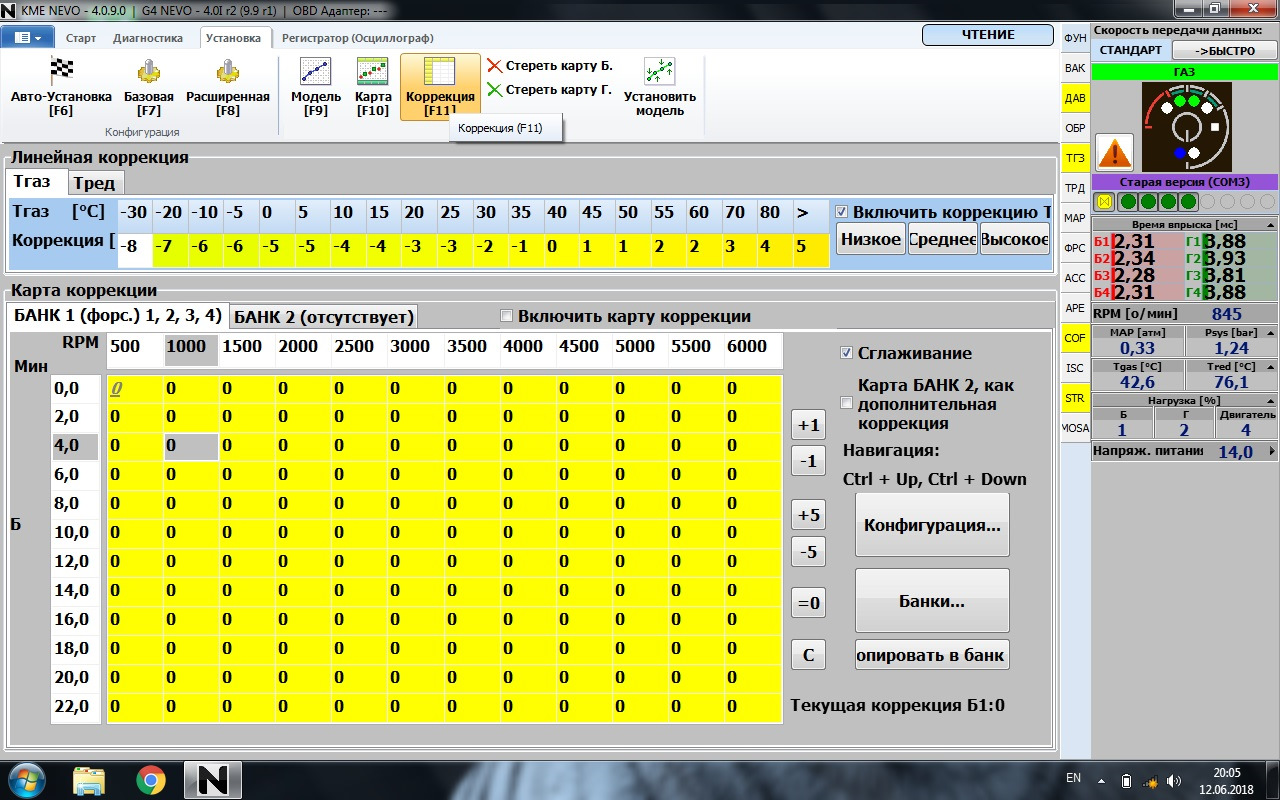Image resolution: width=1280 pixels, height=800 pixels.
Task: Collapse Время впрыска [мс] panel
Action: (1271, 225)
